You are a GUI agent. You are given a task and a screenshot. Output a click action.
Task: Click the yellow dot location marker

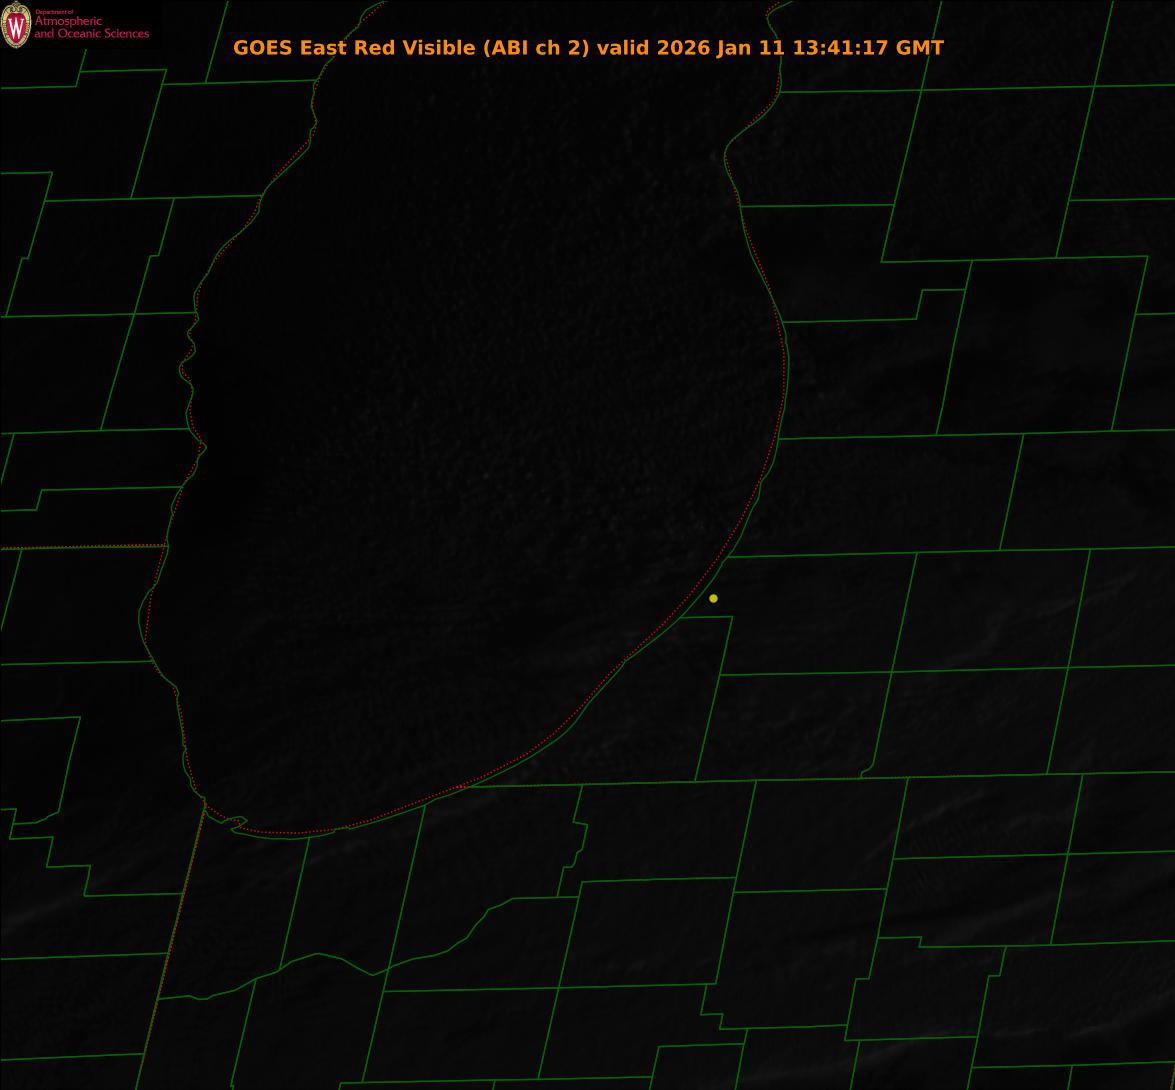tap(713, 598)
